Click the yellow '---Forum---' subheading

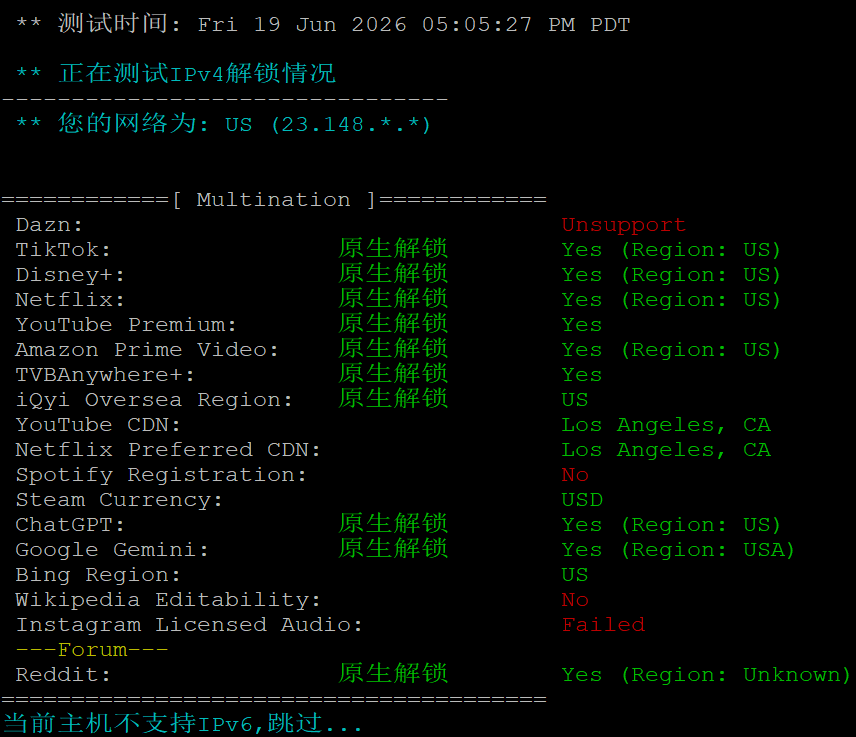pyautogui.click(x=92, y=650)
